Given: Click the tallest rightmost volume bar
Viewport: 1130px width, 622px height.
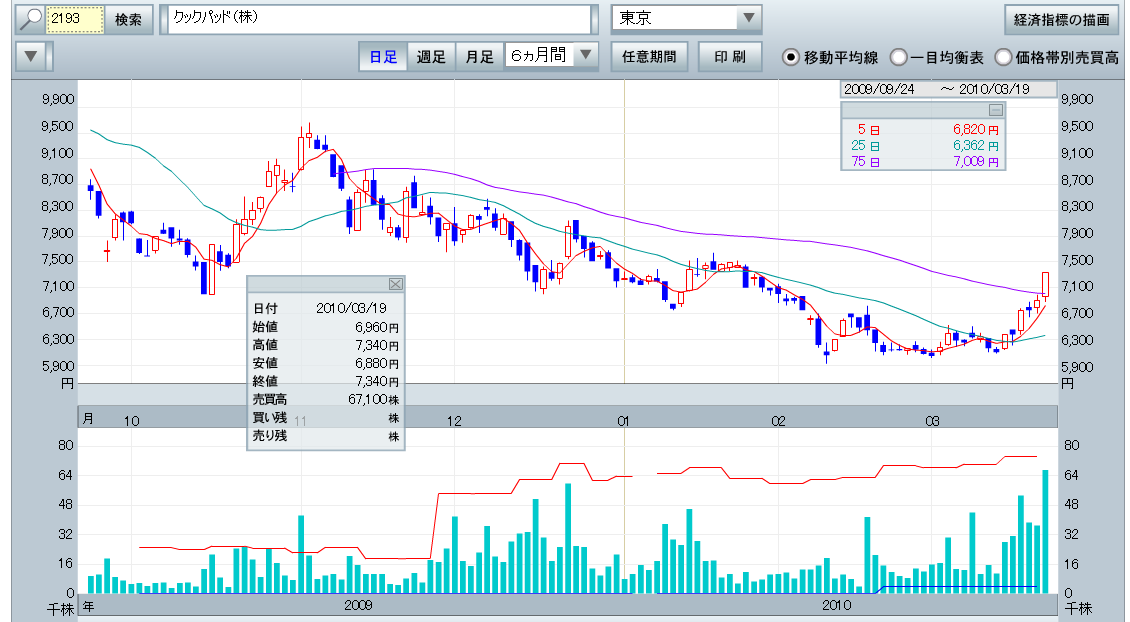Looking at the screenshot, I should coord(1045,530).
